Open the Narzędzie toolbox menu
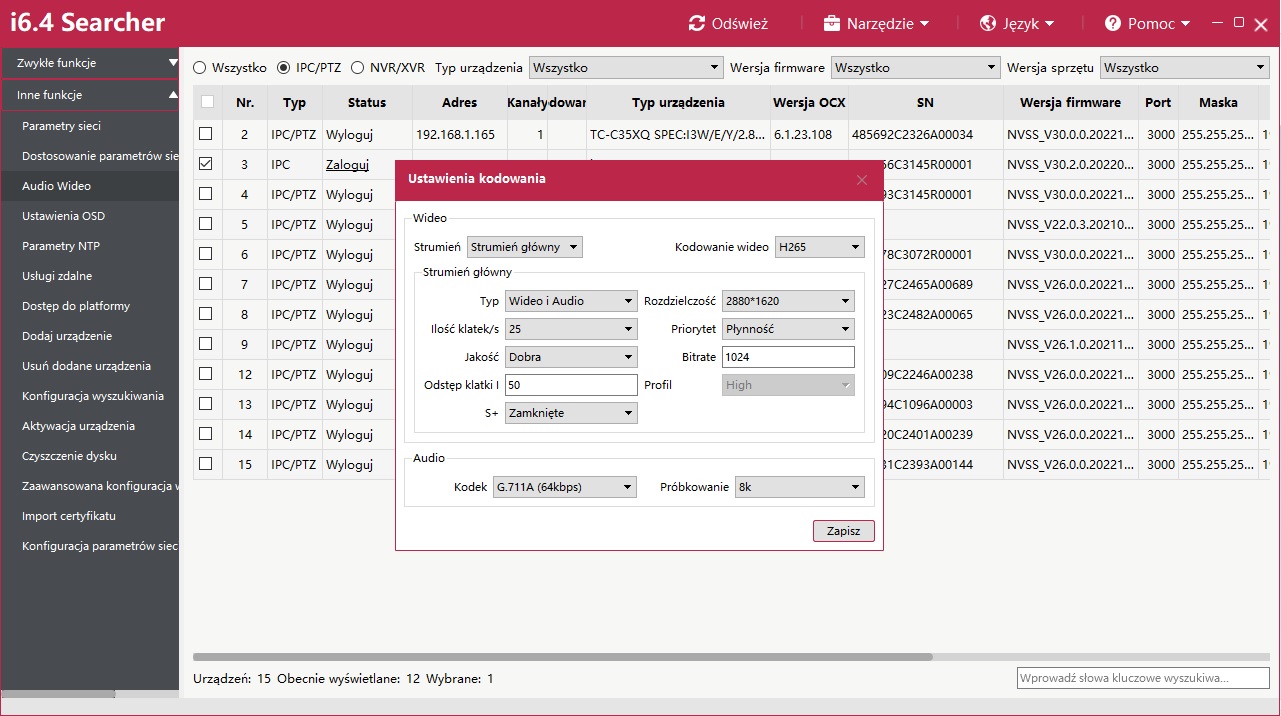Image resolution: width=1281 pixels, height=716 pixels. coord(875,23)
